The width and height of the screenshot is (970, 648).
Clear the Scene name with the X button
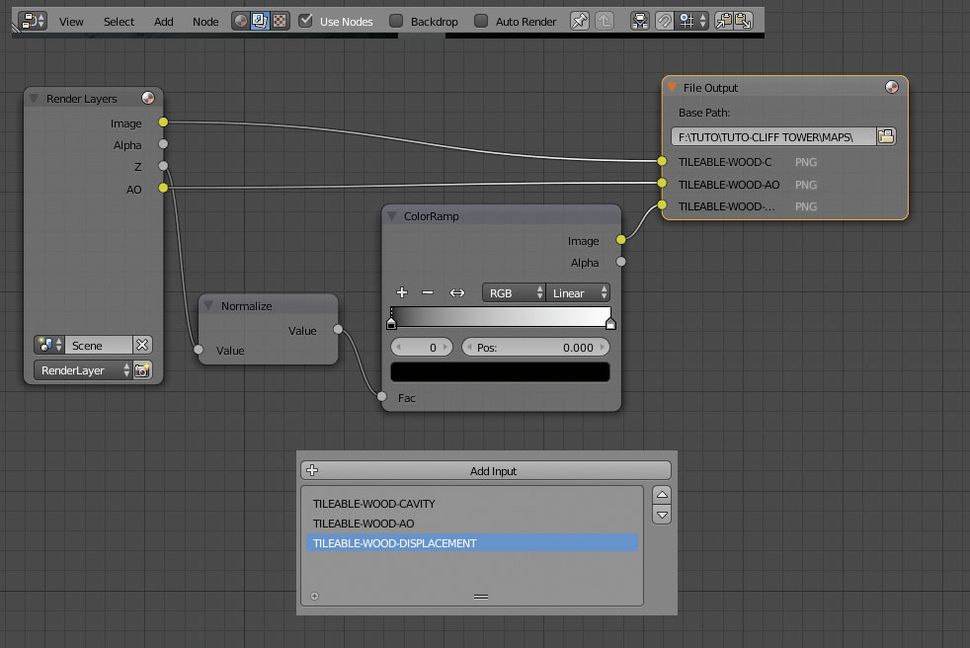(144, 344)
